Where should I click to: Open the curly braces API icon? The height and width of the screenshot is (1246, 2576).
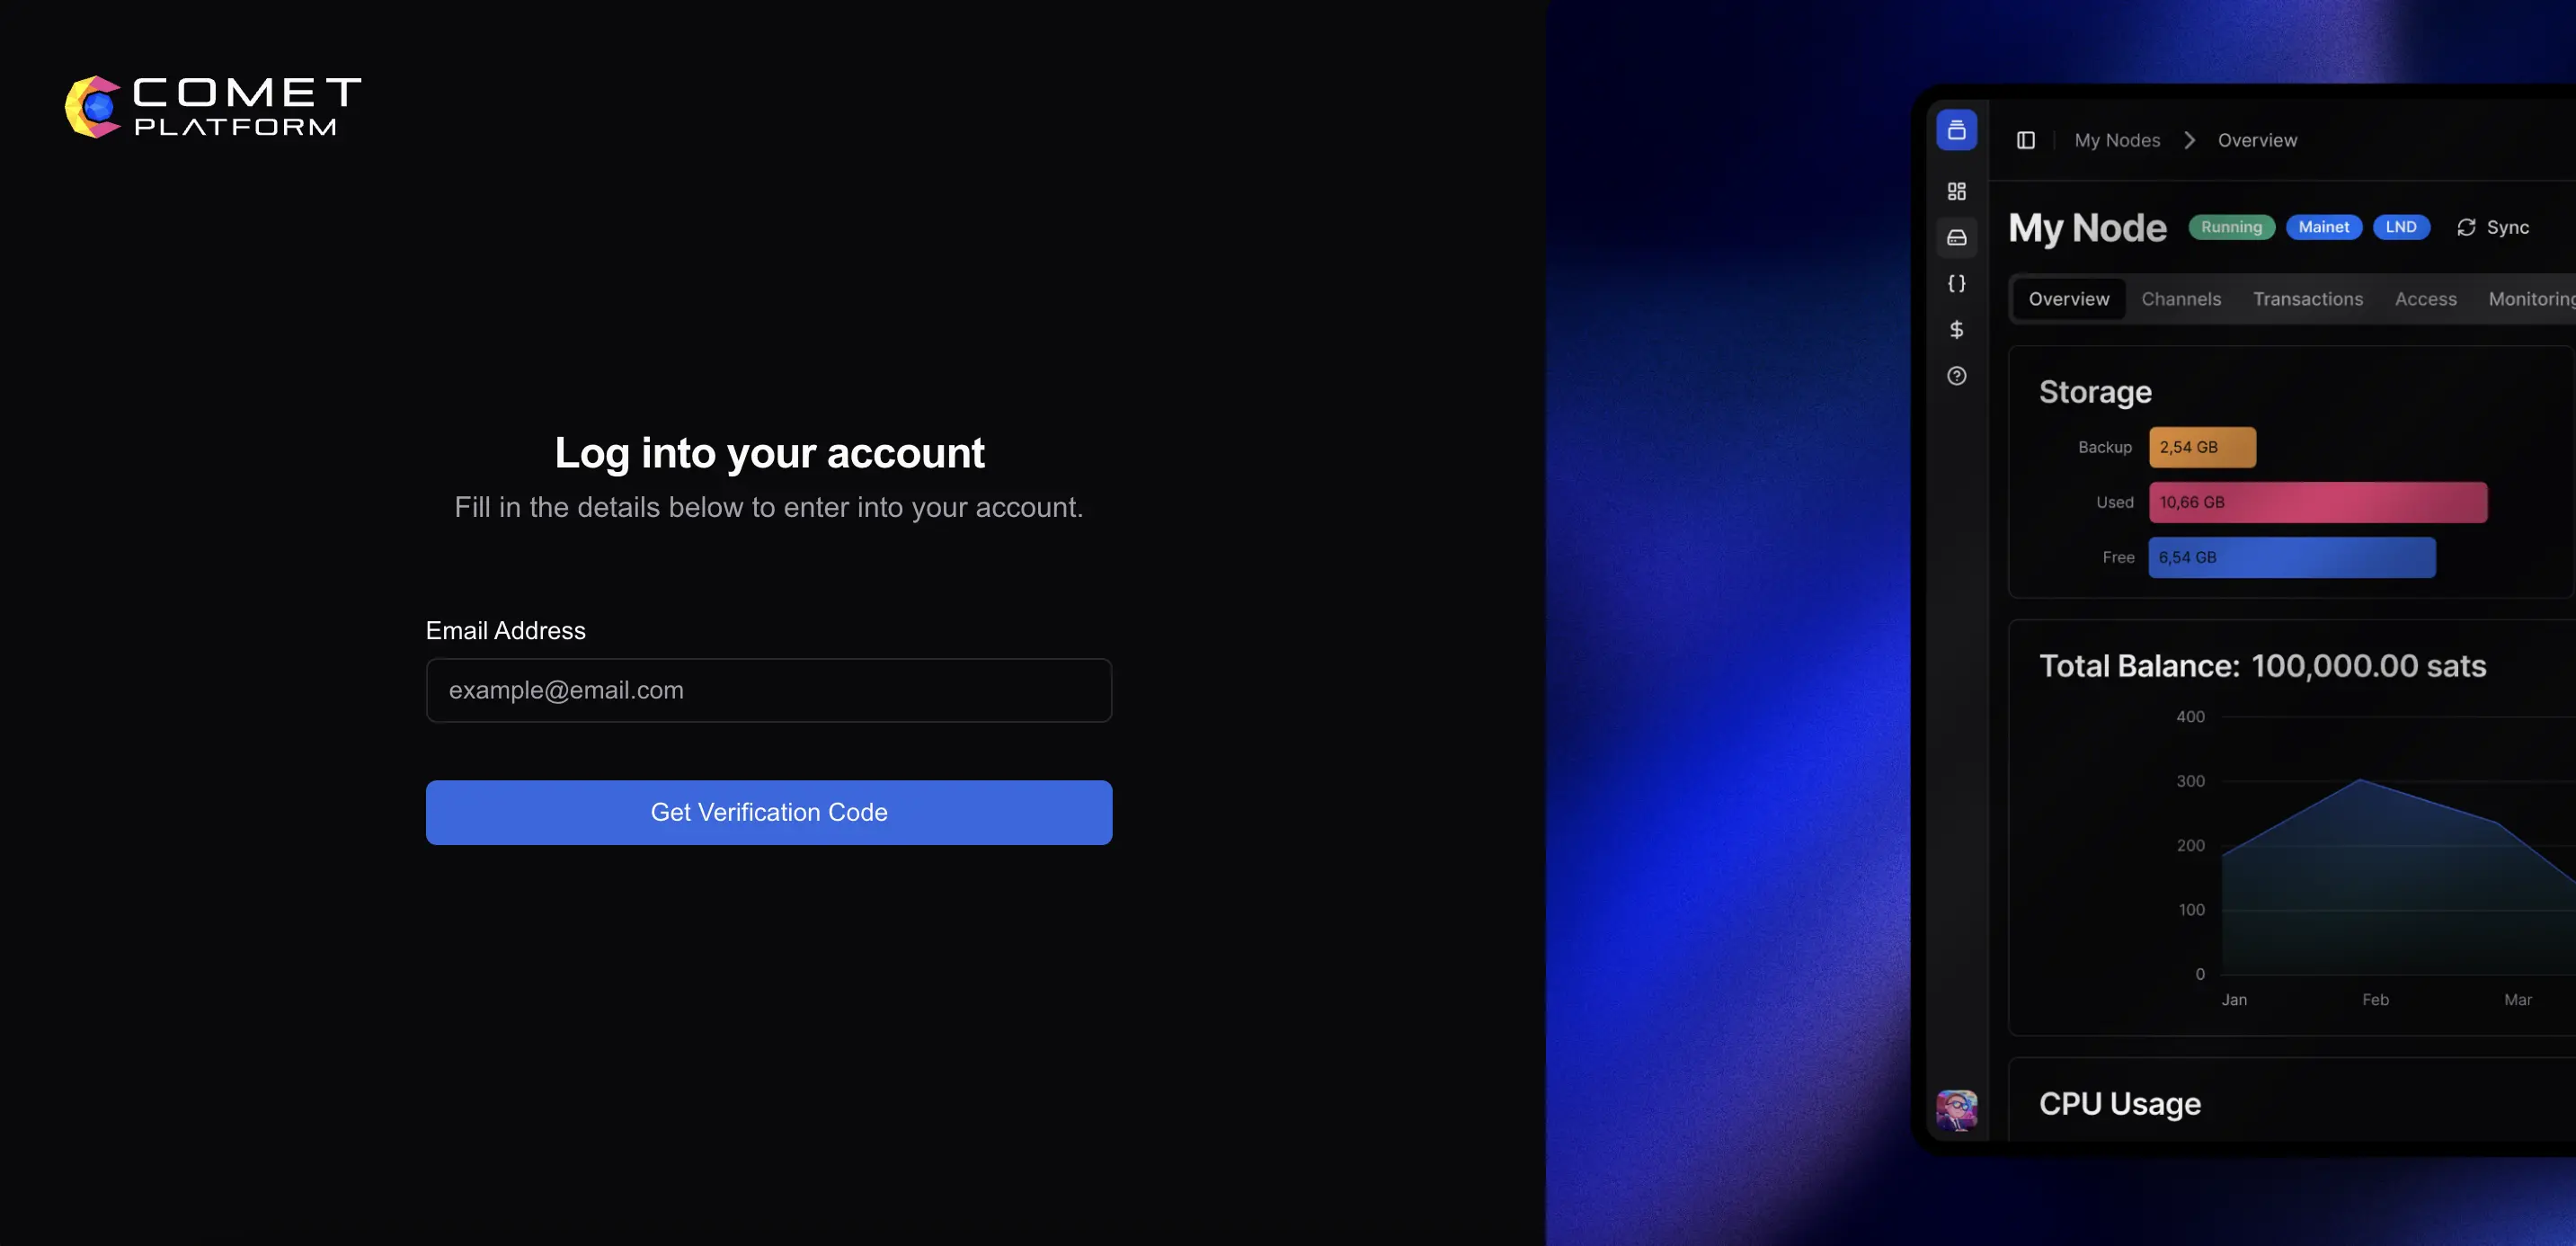(1956, 284)
